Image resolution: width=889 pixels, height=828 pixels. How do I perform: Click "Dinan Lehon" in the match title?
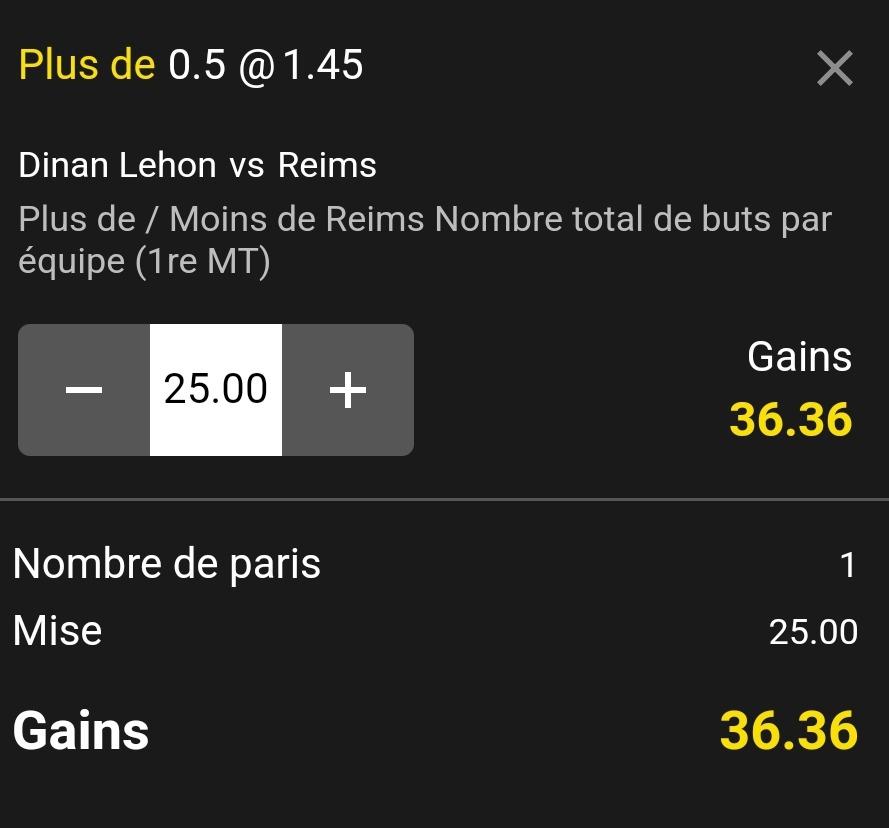coord(117,165)
